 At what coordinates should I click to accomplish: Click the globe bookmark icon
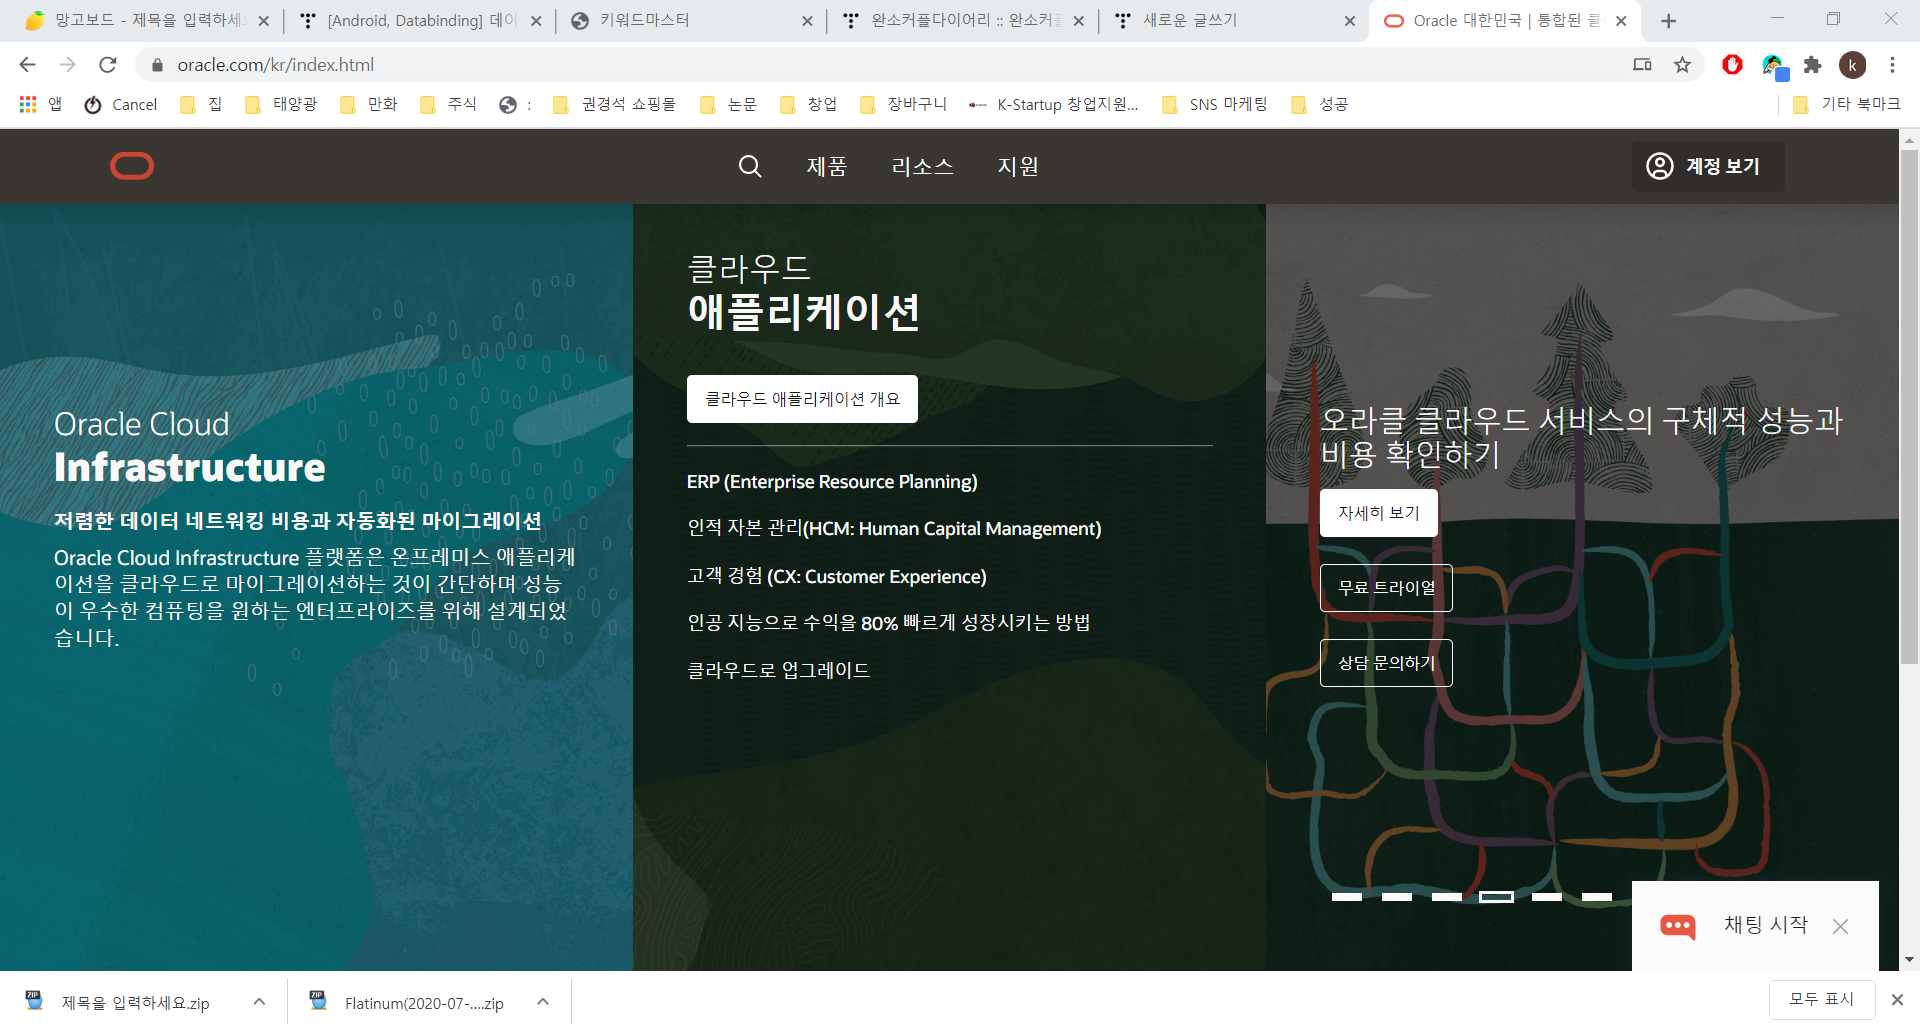508,104
